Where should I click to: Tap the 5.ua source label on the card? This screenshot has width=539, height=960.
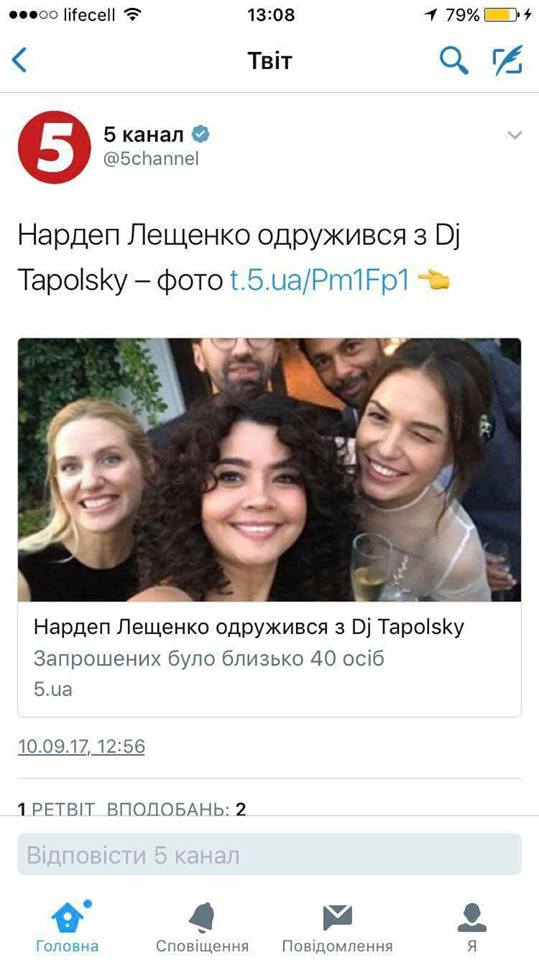53,689
